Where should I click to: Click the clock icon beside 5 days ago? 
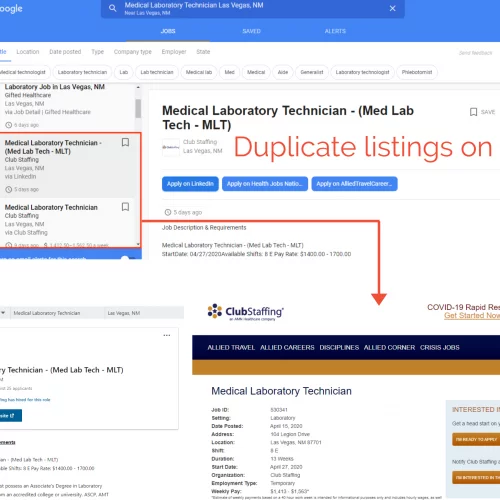168,212
